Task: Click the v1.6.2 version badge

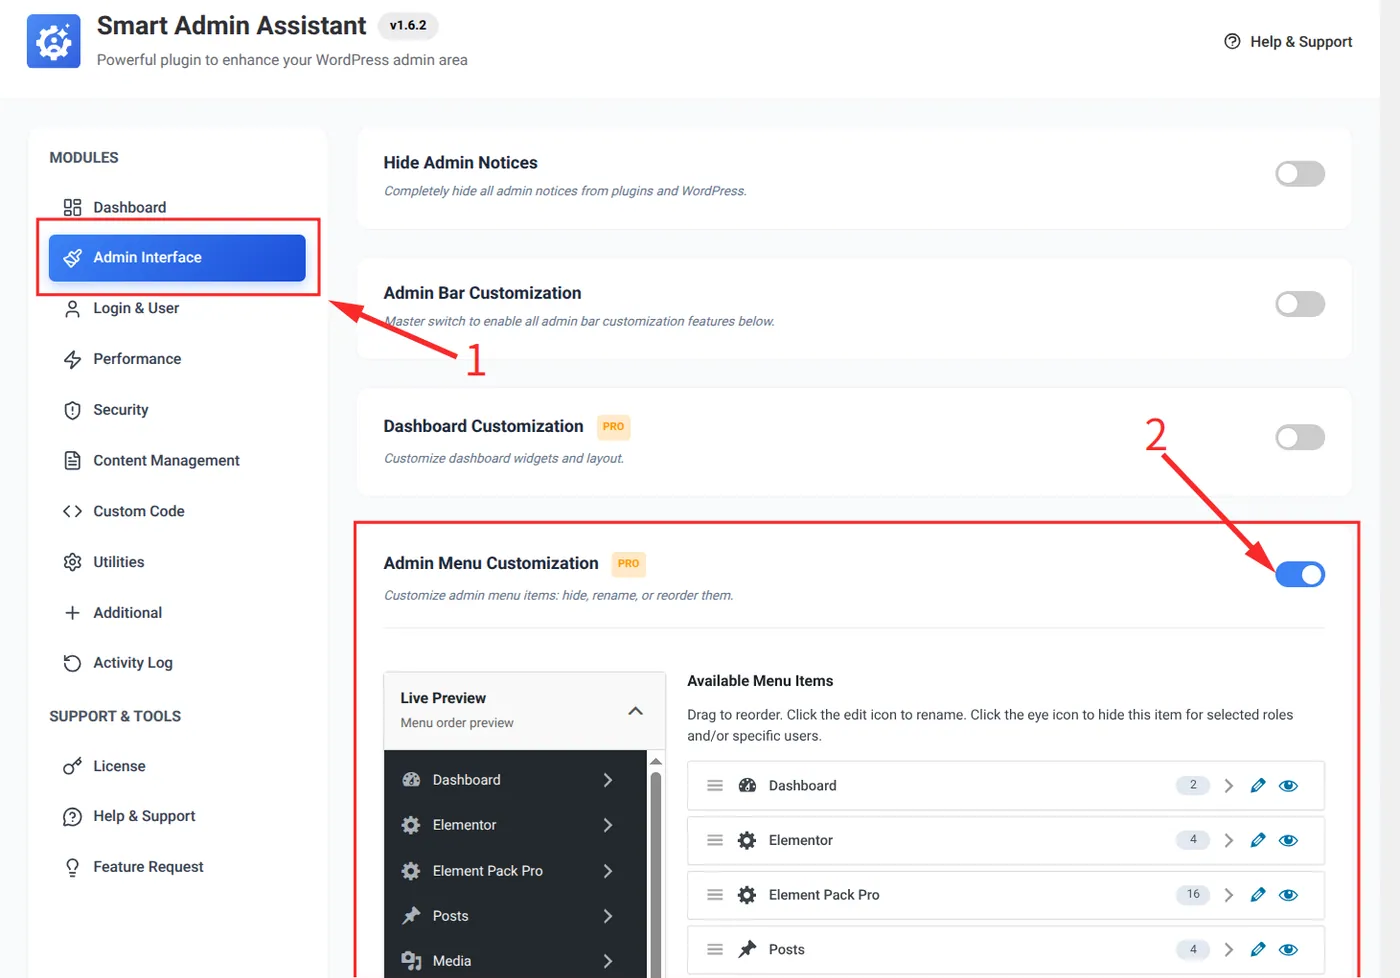Action: pos(408,25)
